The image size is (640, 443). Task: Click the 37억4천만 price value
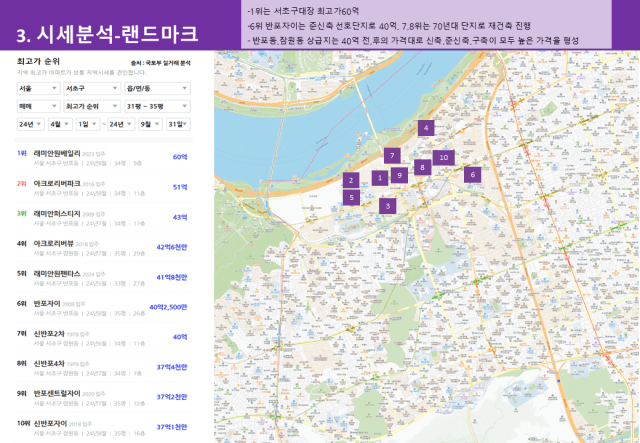click(x=172, y=367)
